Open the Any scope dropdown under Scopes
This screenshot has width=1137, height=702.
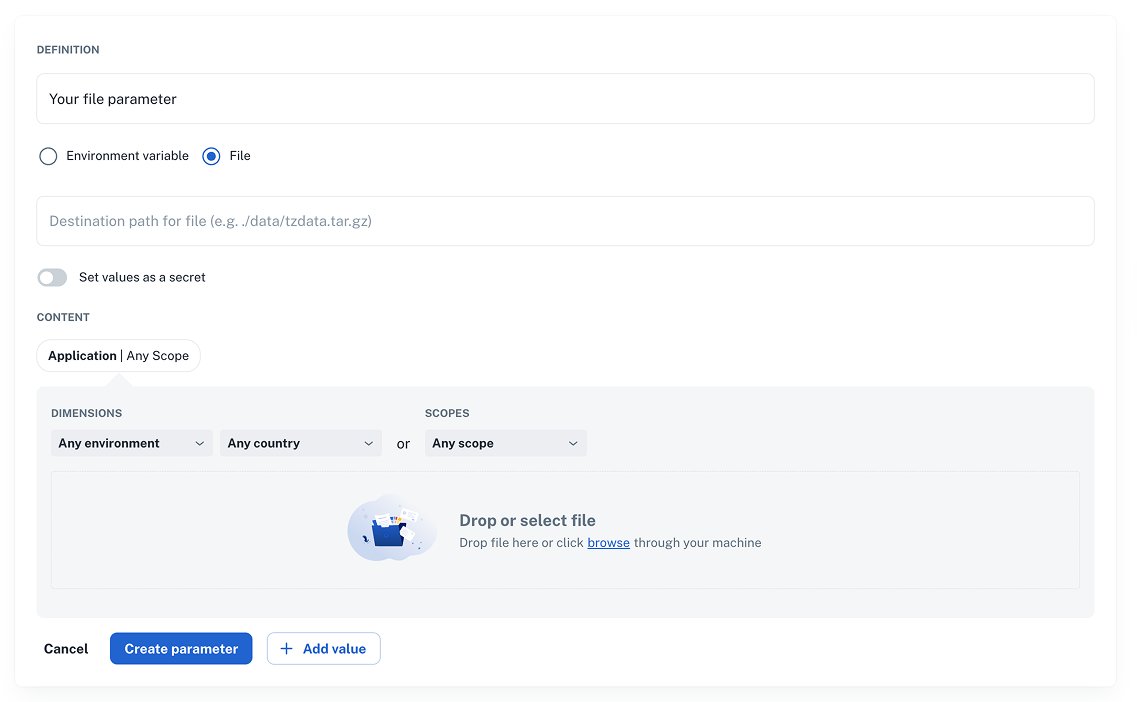coord(505,443)
